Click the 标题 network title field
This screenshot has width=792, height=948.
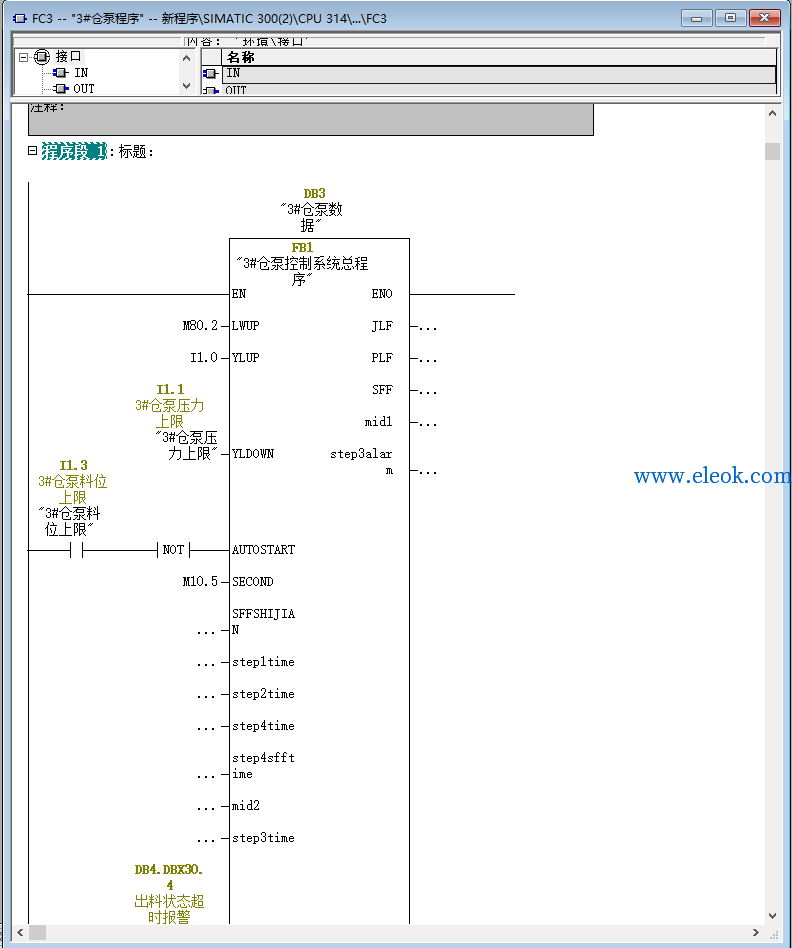coord(136,151)
